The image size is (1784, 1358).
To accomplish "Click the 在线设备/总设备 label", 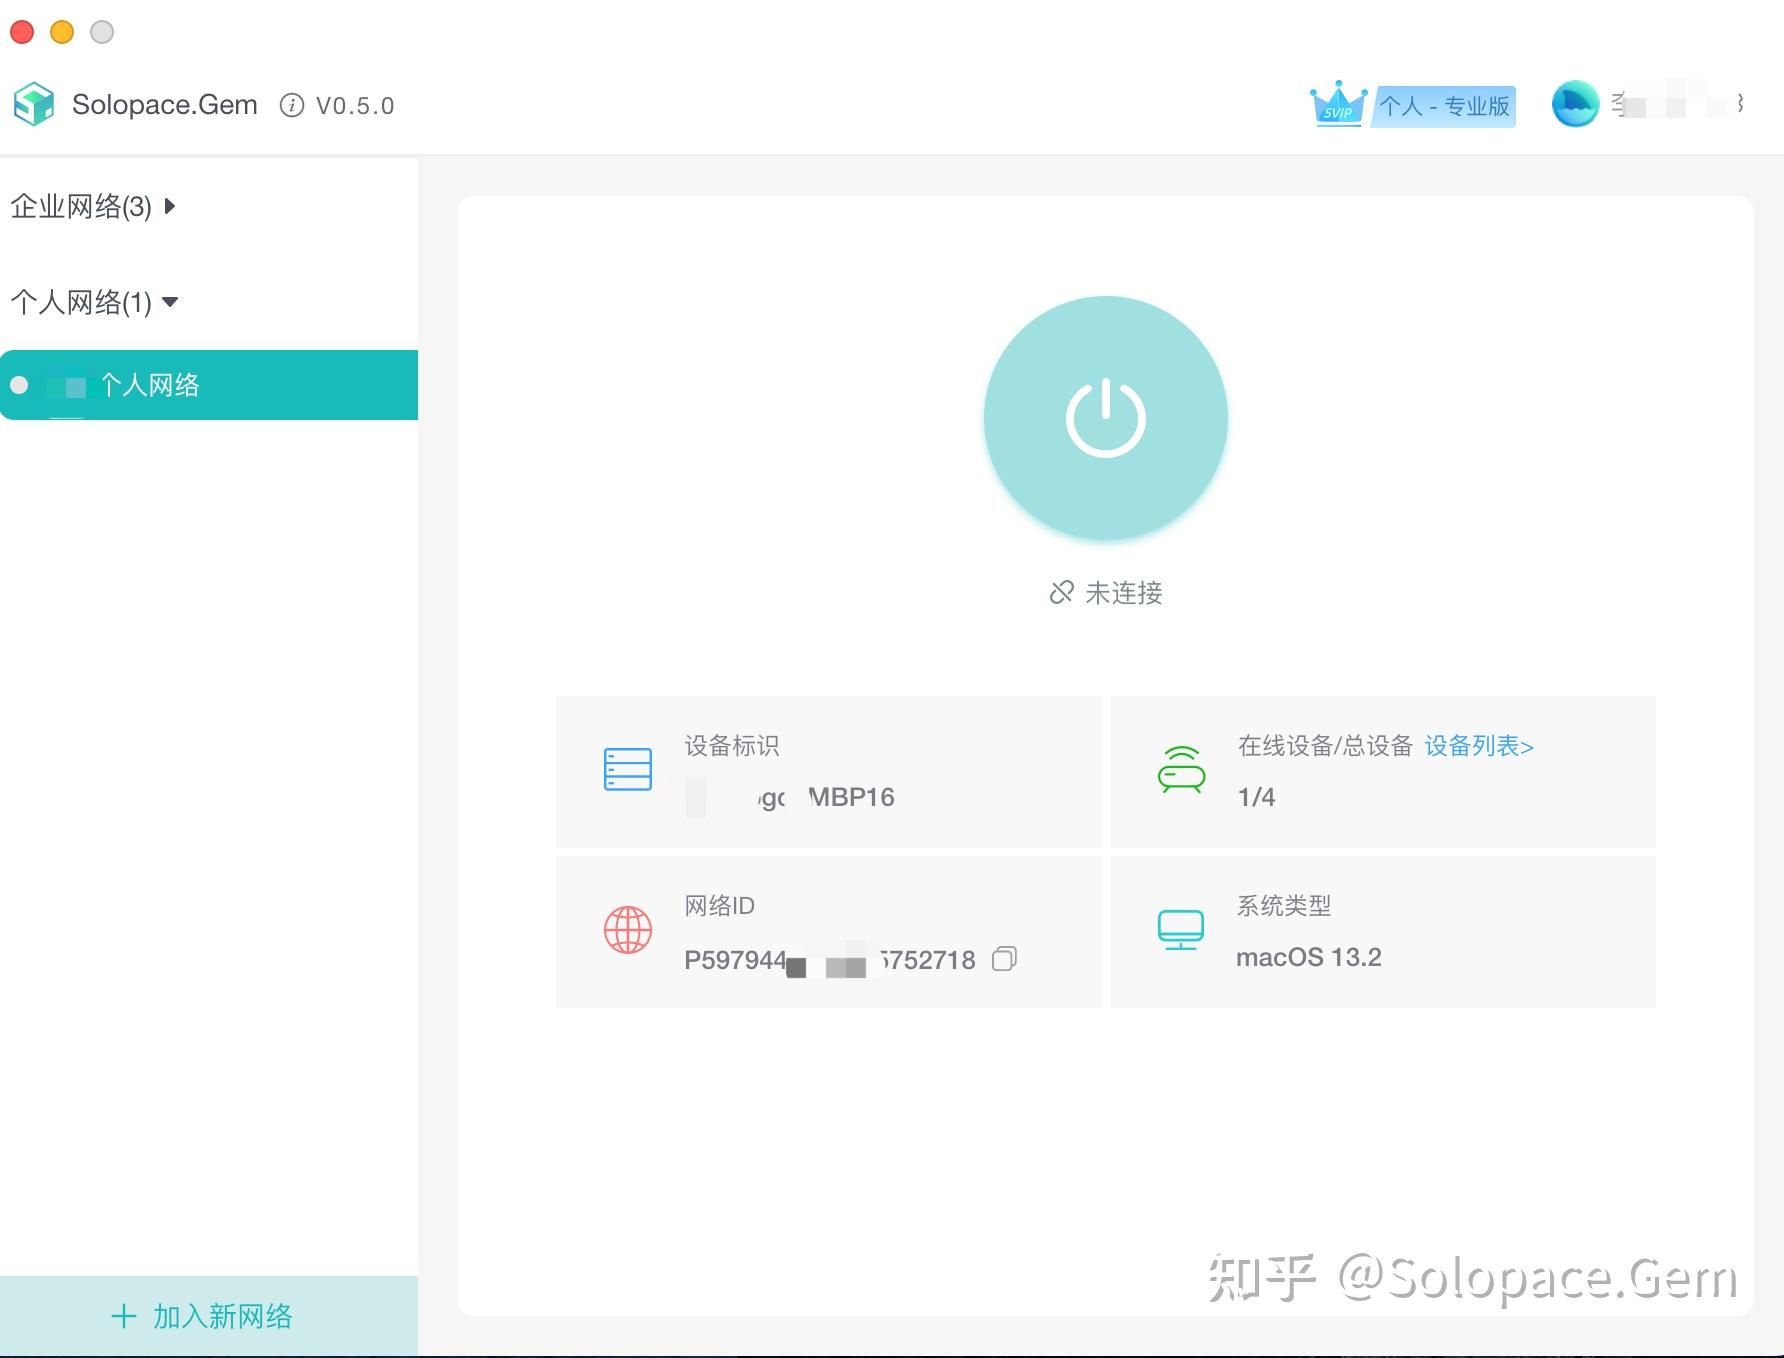I will (1325, 746).
